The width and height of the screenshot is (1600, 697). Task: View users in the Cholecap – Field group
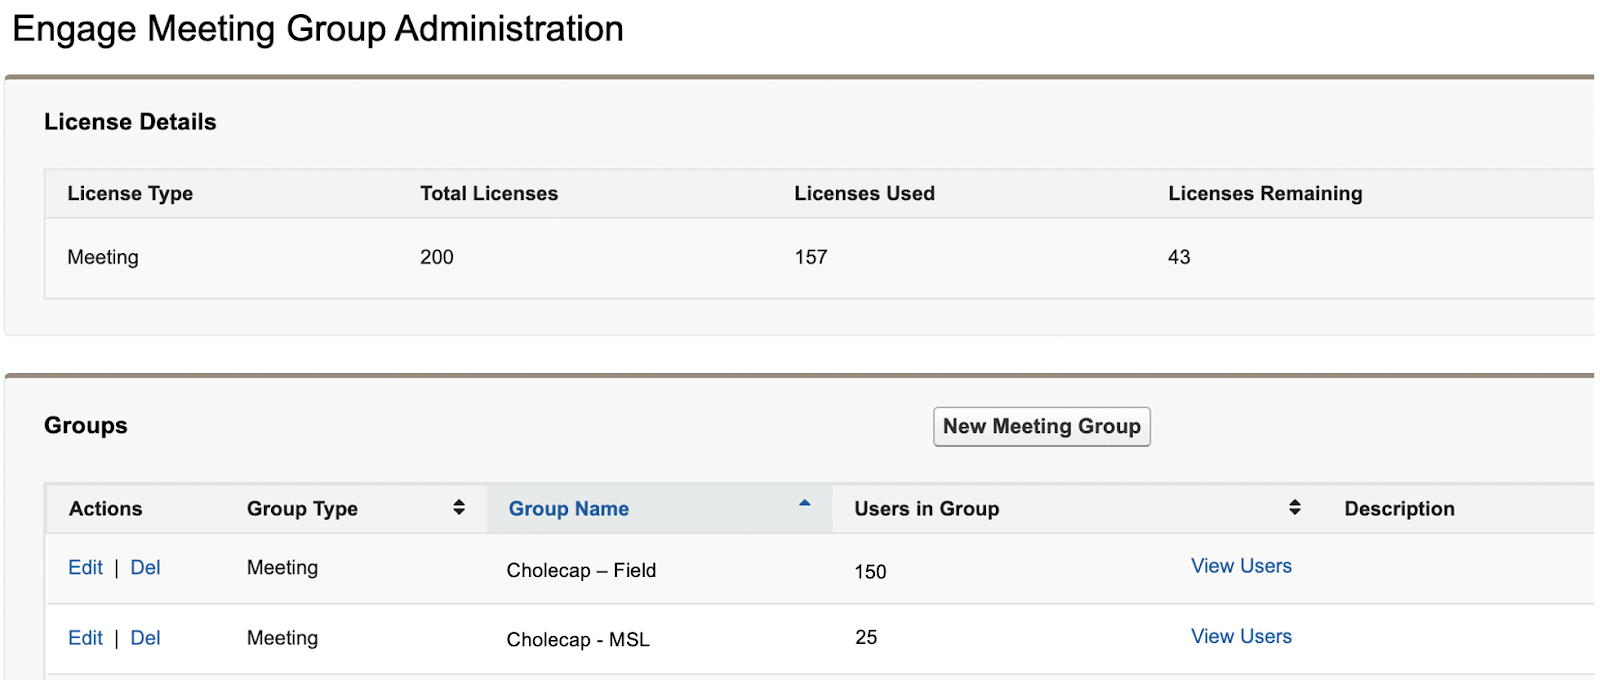coord(1240,566)
